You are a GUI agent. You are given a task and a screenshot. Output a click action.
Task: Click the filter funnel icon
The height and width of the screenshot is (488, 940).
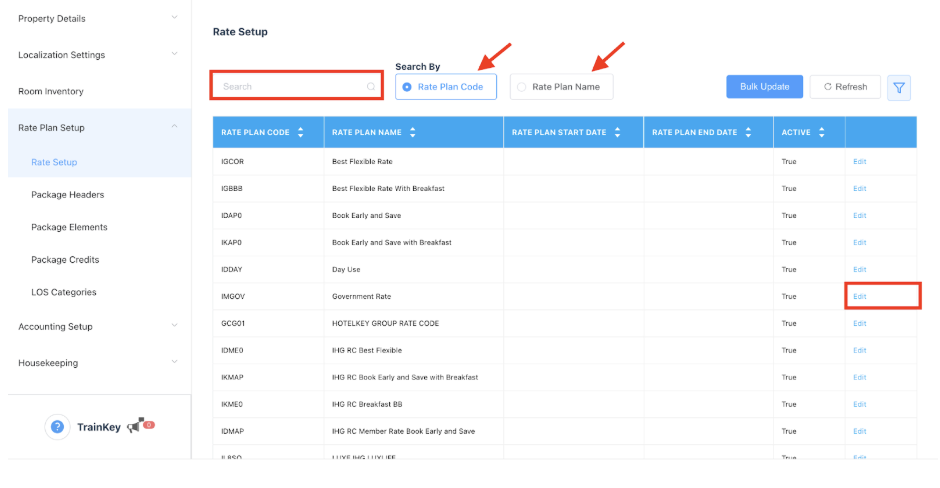(898, 87)
